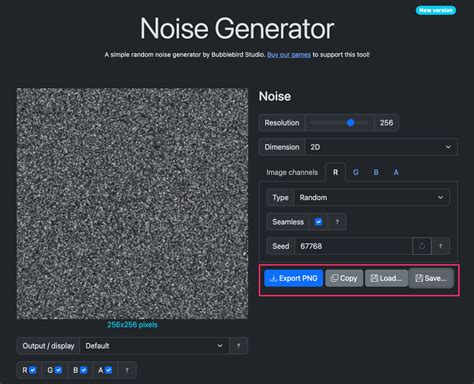Open the New version badge
Image resolution: width=474 pixels, height=384 pixels.
(436, 10)
